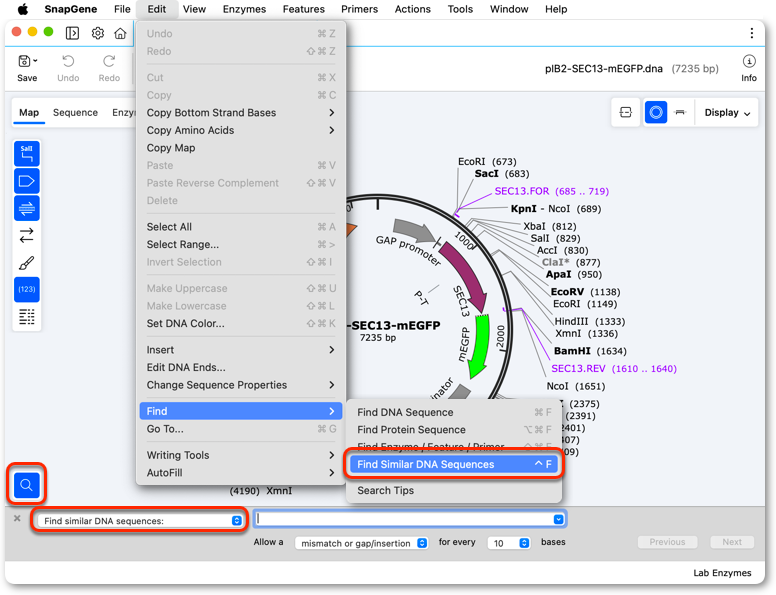
Task: Switch to the Sequence tab
Action: pyautogui.click(x=75, y=112)
